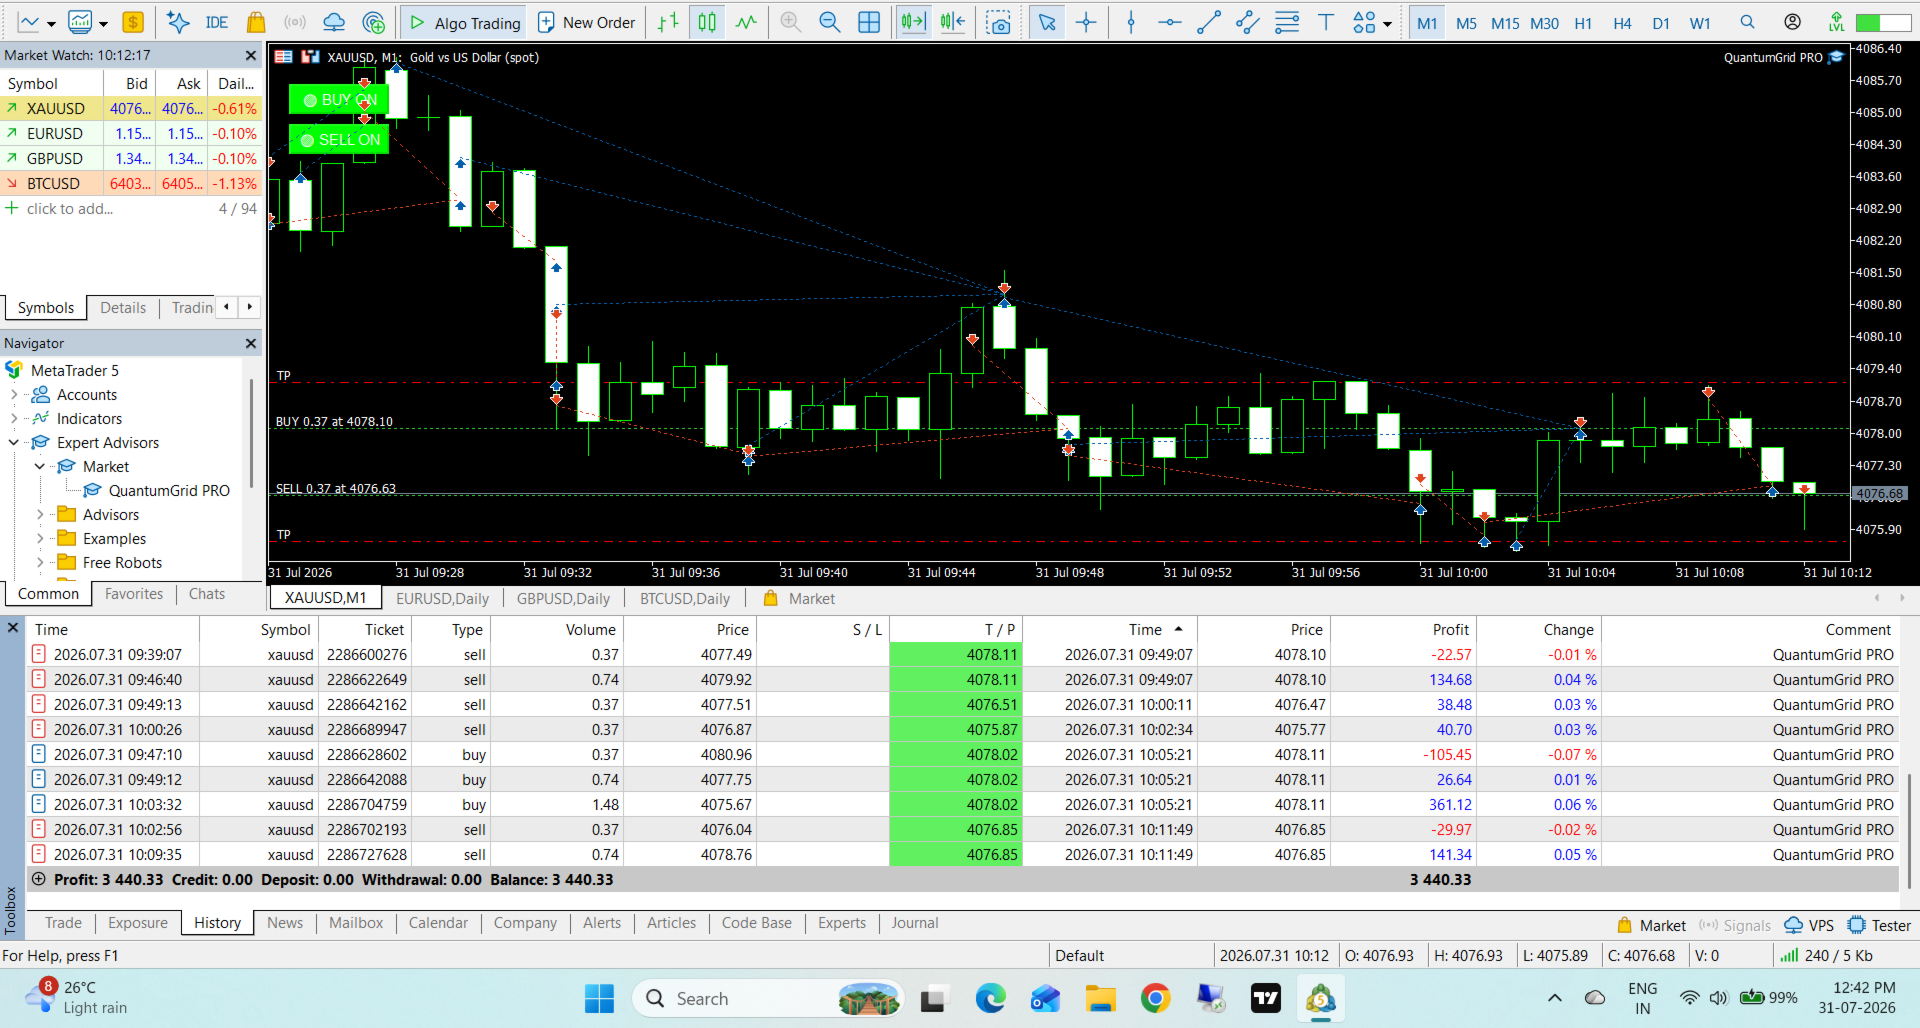1920x1028 pixels.
Task: Switch chart to bar chart mode
Action: pyautogui.click(x=668, y=22)
